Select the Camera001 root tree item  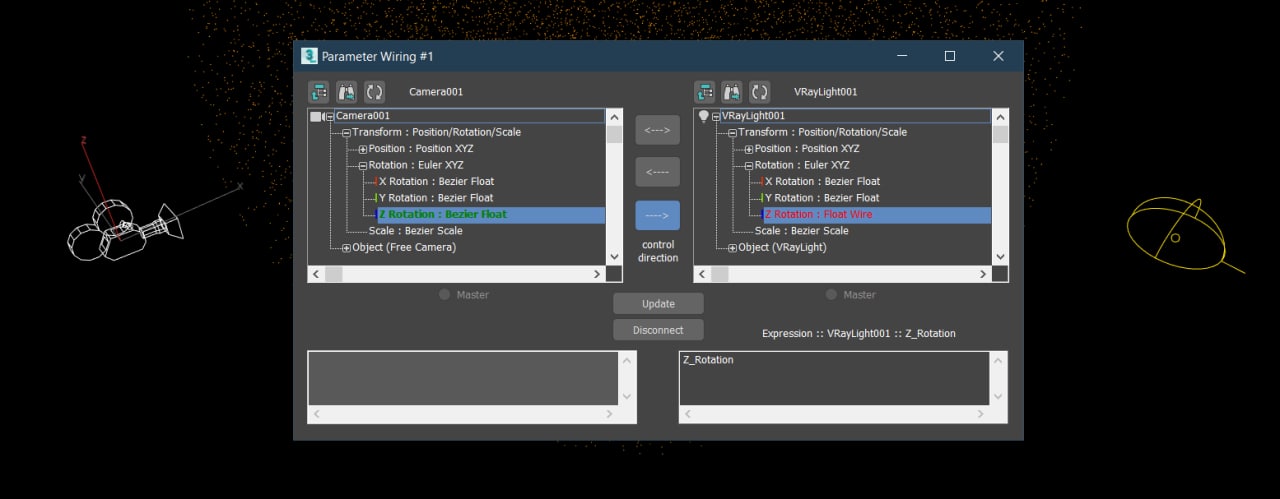pos(470,116)
